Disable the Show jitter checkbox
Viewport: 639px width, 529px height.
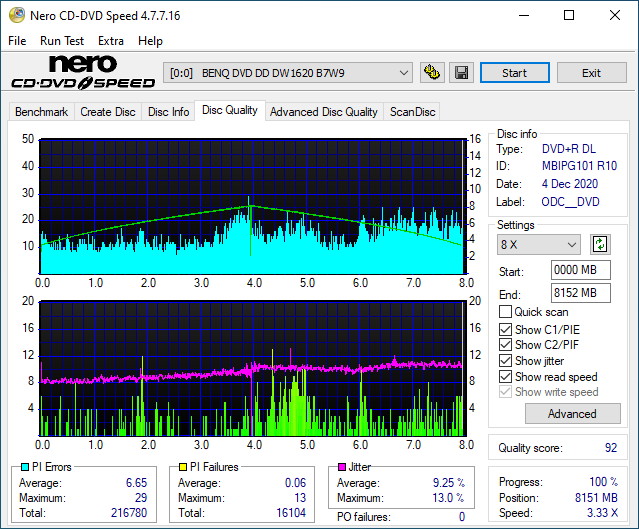[505, 361]
